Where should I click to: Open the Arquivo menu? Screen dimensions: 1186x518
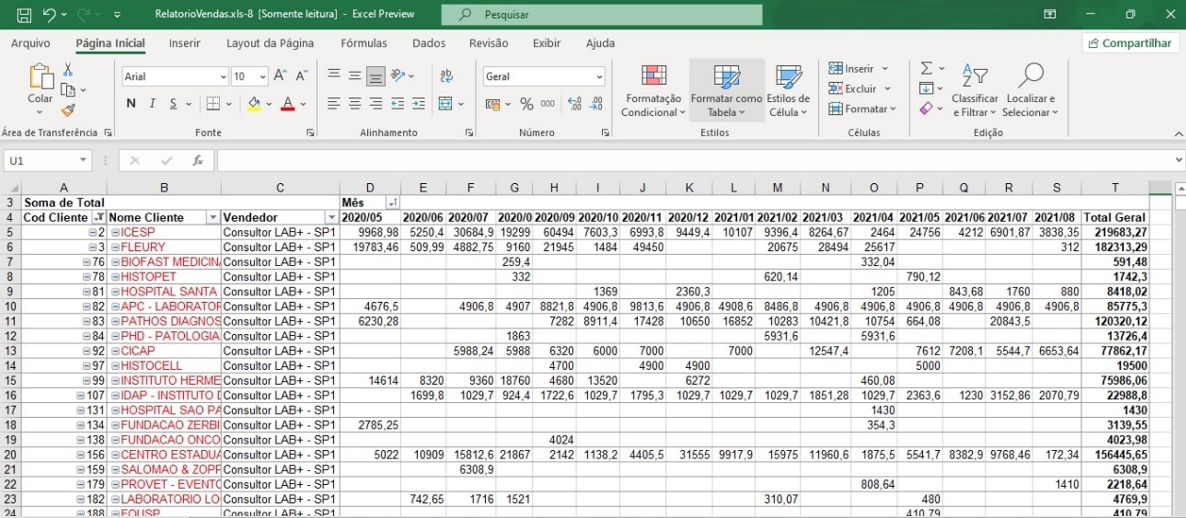[x=30, y=44]
